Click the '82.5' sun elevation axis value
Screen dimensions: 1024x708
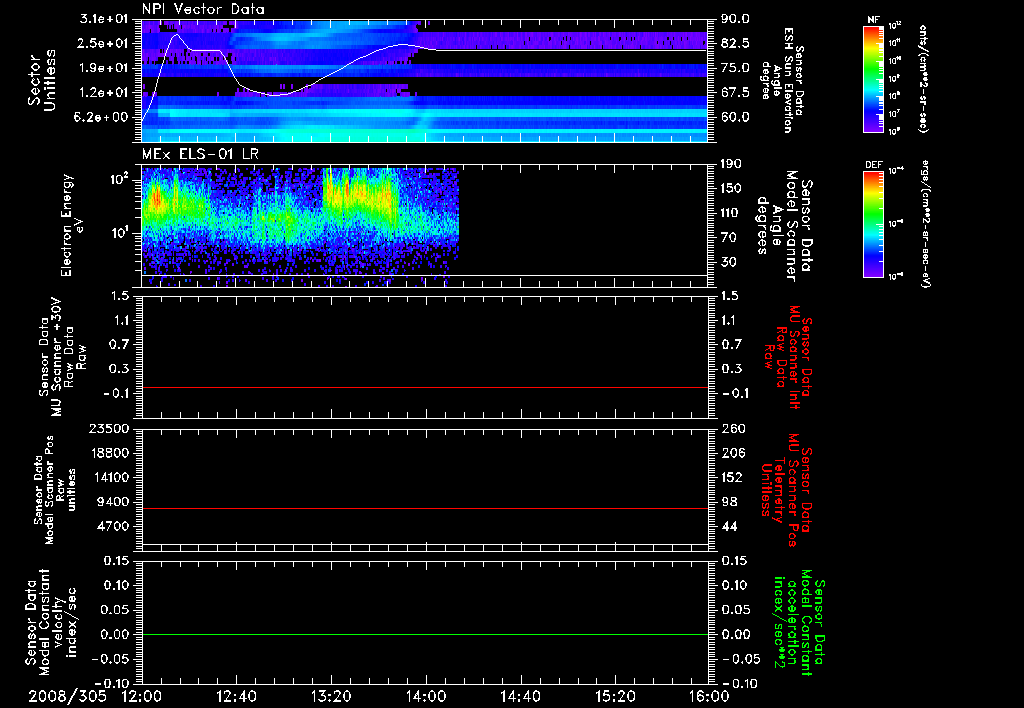coord(735,43)
